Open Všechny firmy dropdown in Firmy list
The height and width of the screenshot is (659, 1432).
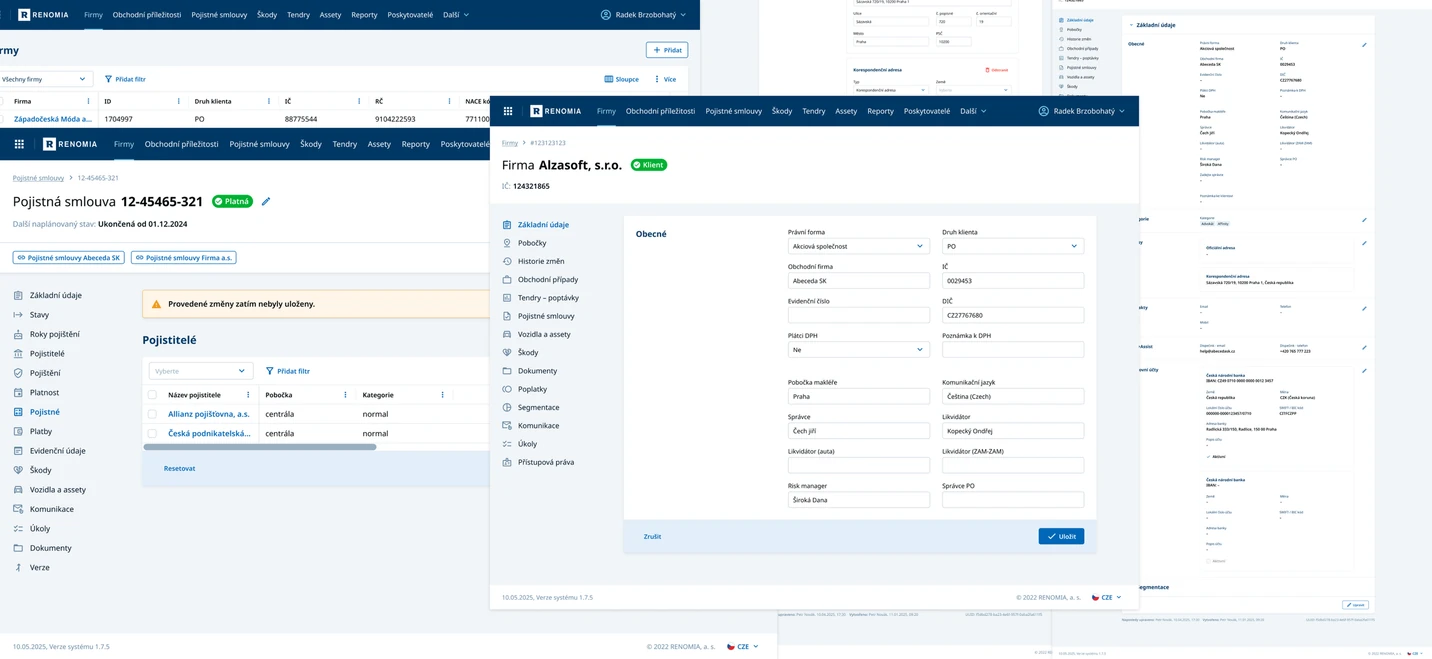click(44, 79)
